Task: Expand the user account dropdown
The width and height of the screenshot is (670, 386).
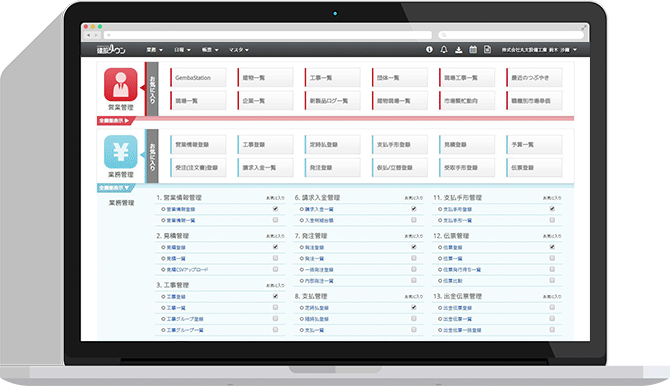Action: coord(539,50)
